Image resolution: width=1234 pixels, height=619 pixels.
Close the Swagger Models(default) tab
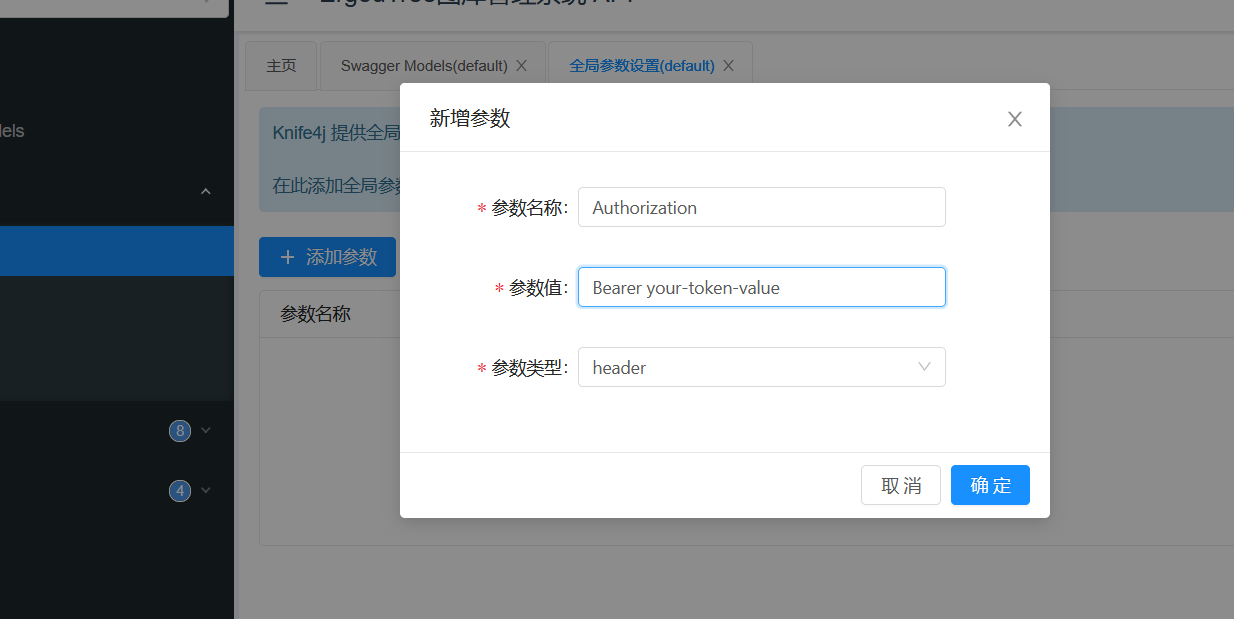[521, 66]
